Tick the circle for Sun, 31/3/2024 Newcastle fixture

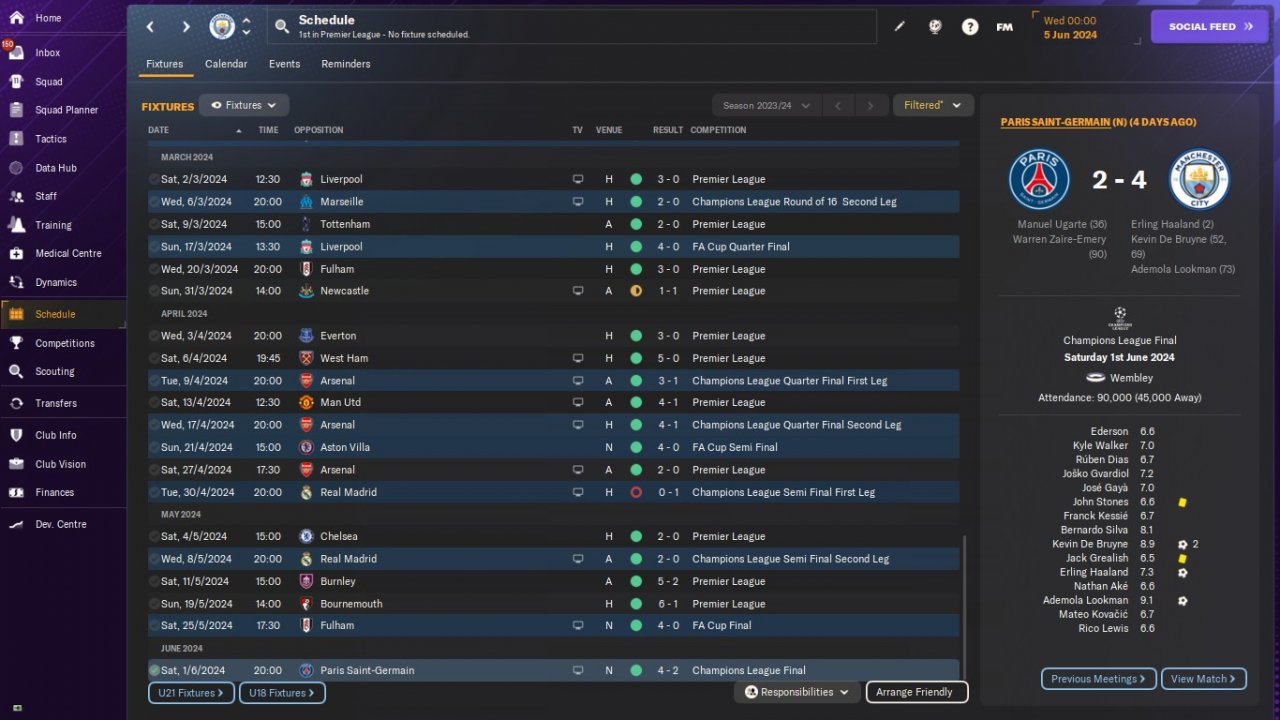[154, 291]
